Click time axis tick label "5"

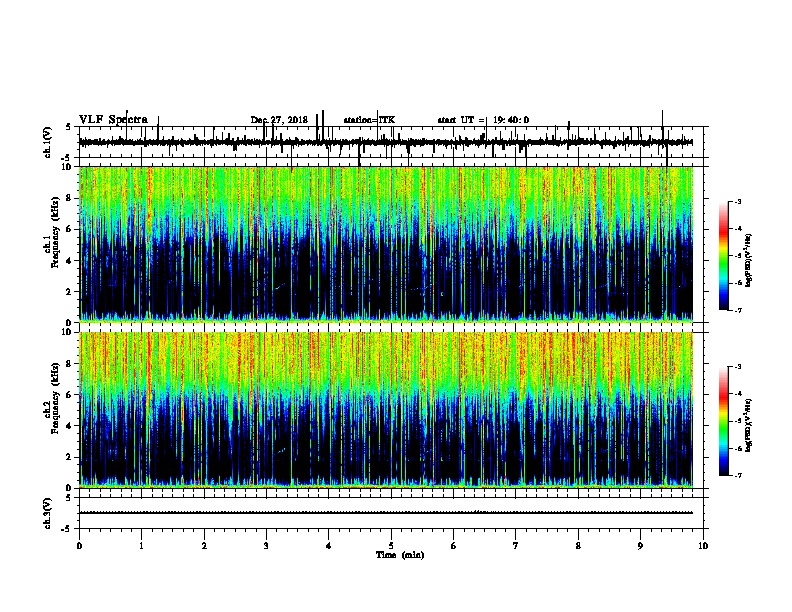[391, 546]
